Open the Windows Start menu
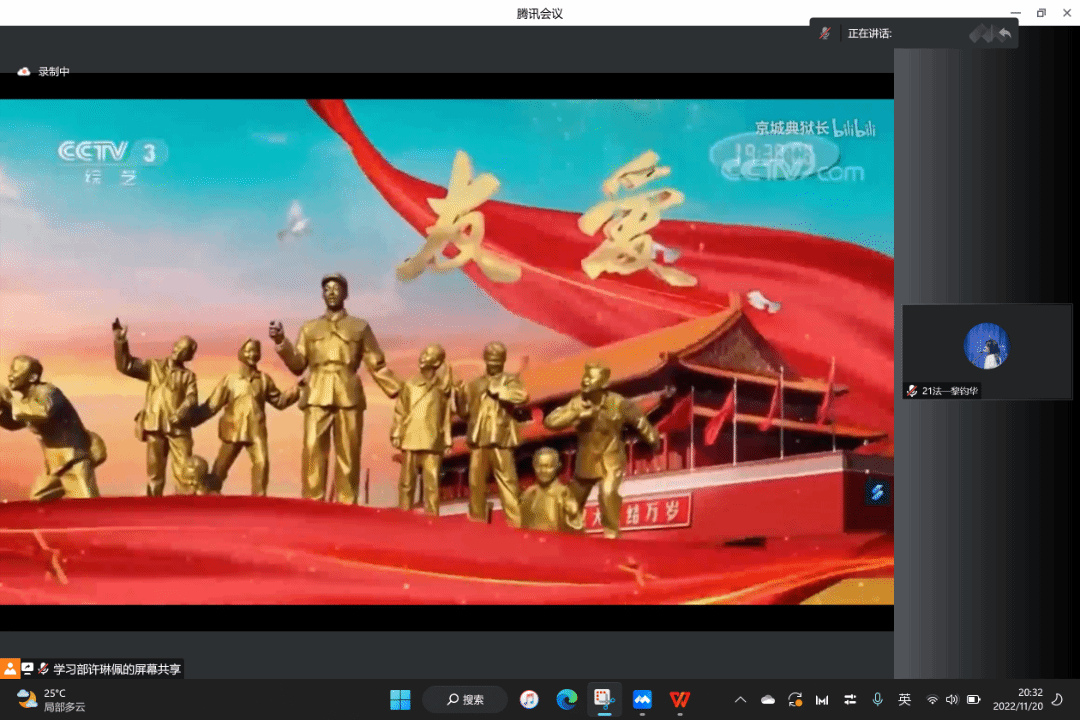Screen dimensions: 1080x720 pos(400,699)
